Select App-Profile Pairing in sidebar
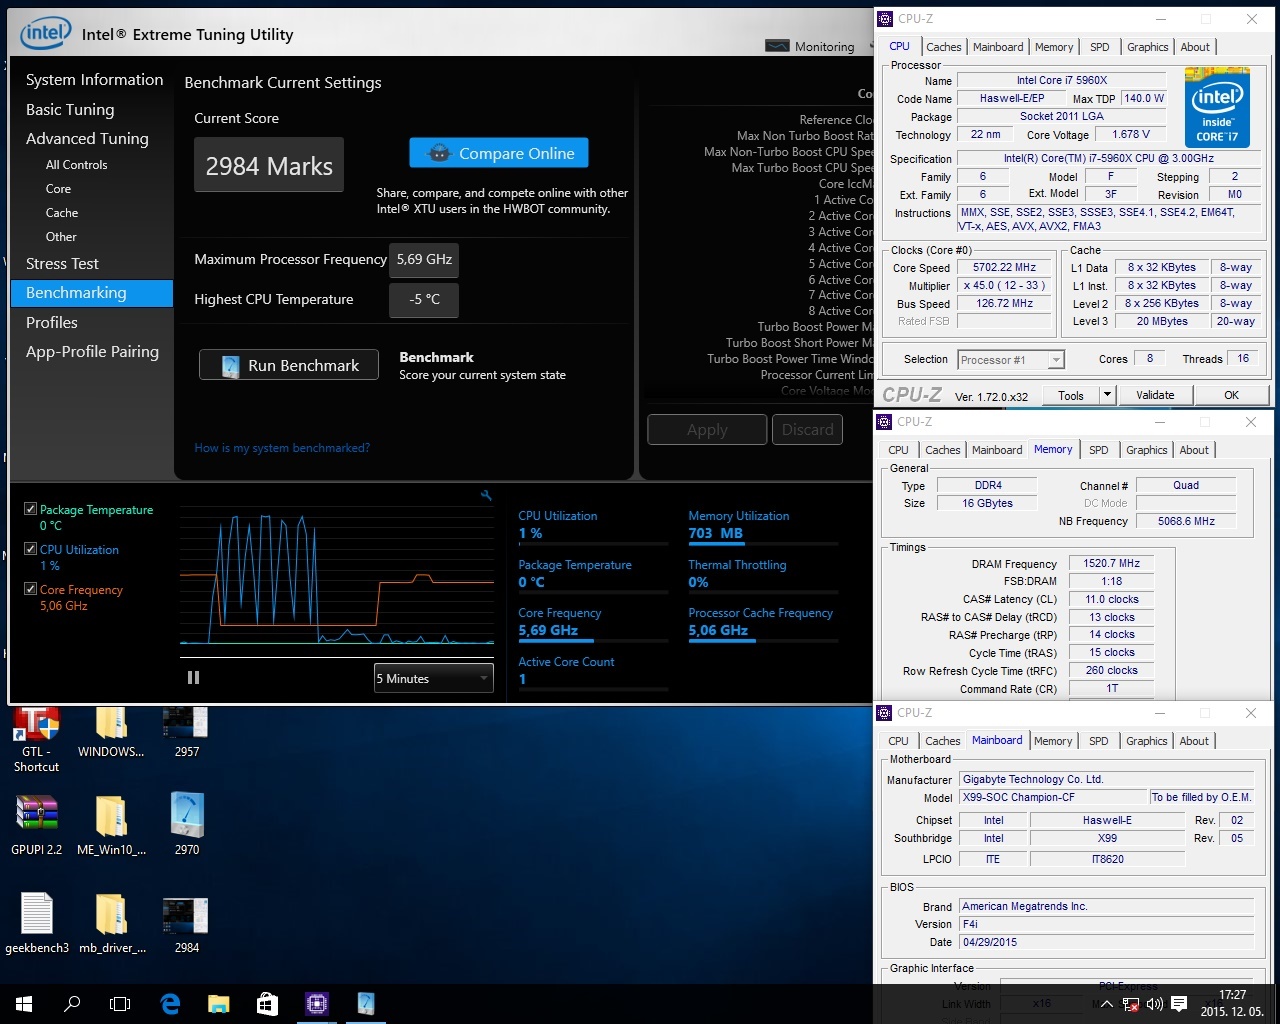 [x=92, y=352]
